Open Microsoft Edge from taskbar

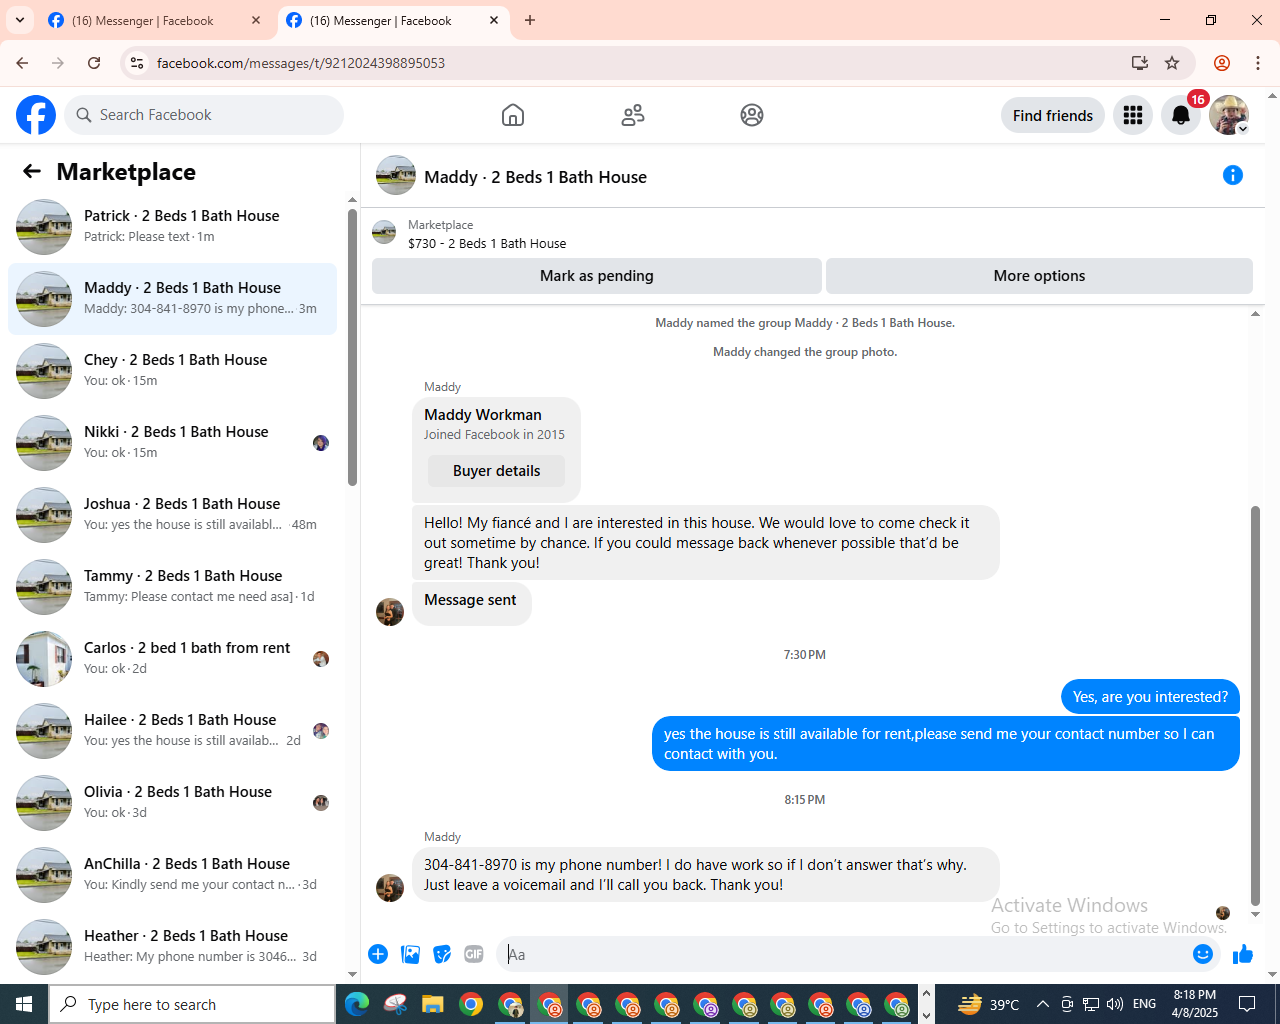(356, 1004)
